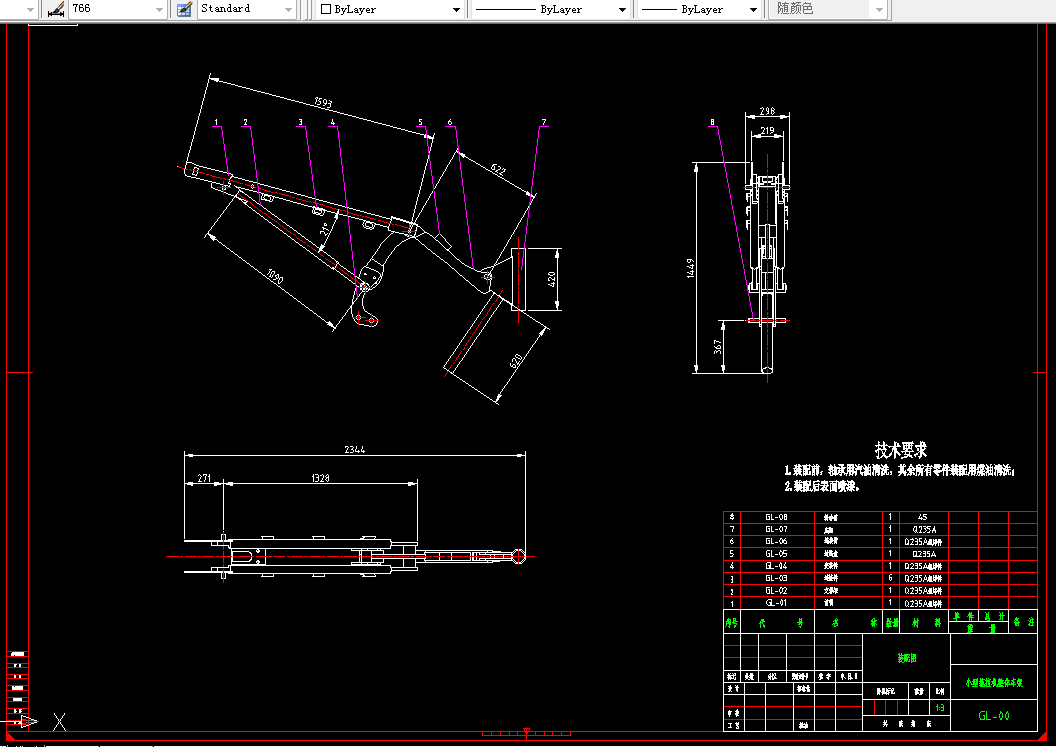Select quantity 6 in the GL-03 row
The width and height of the screenshot is (1056, 747).
tap(890, 578)
